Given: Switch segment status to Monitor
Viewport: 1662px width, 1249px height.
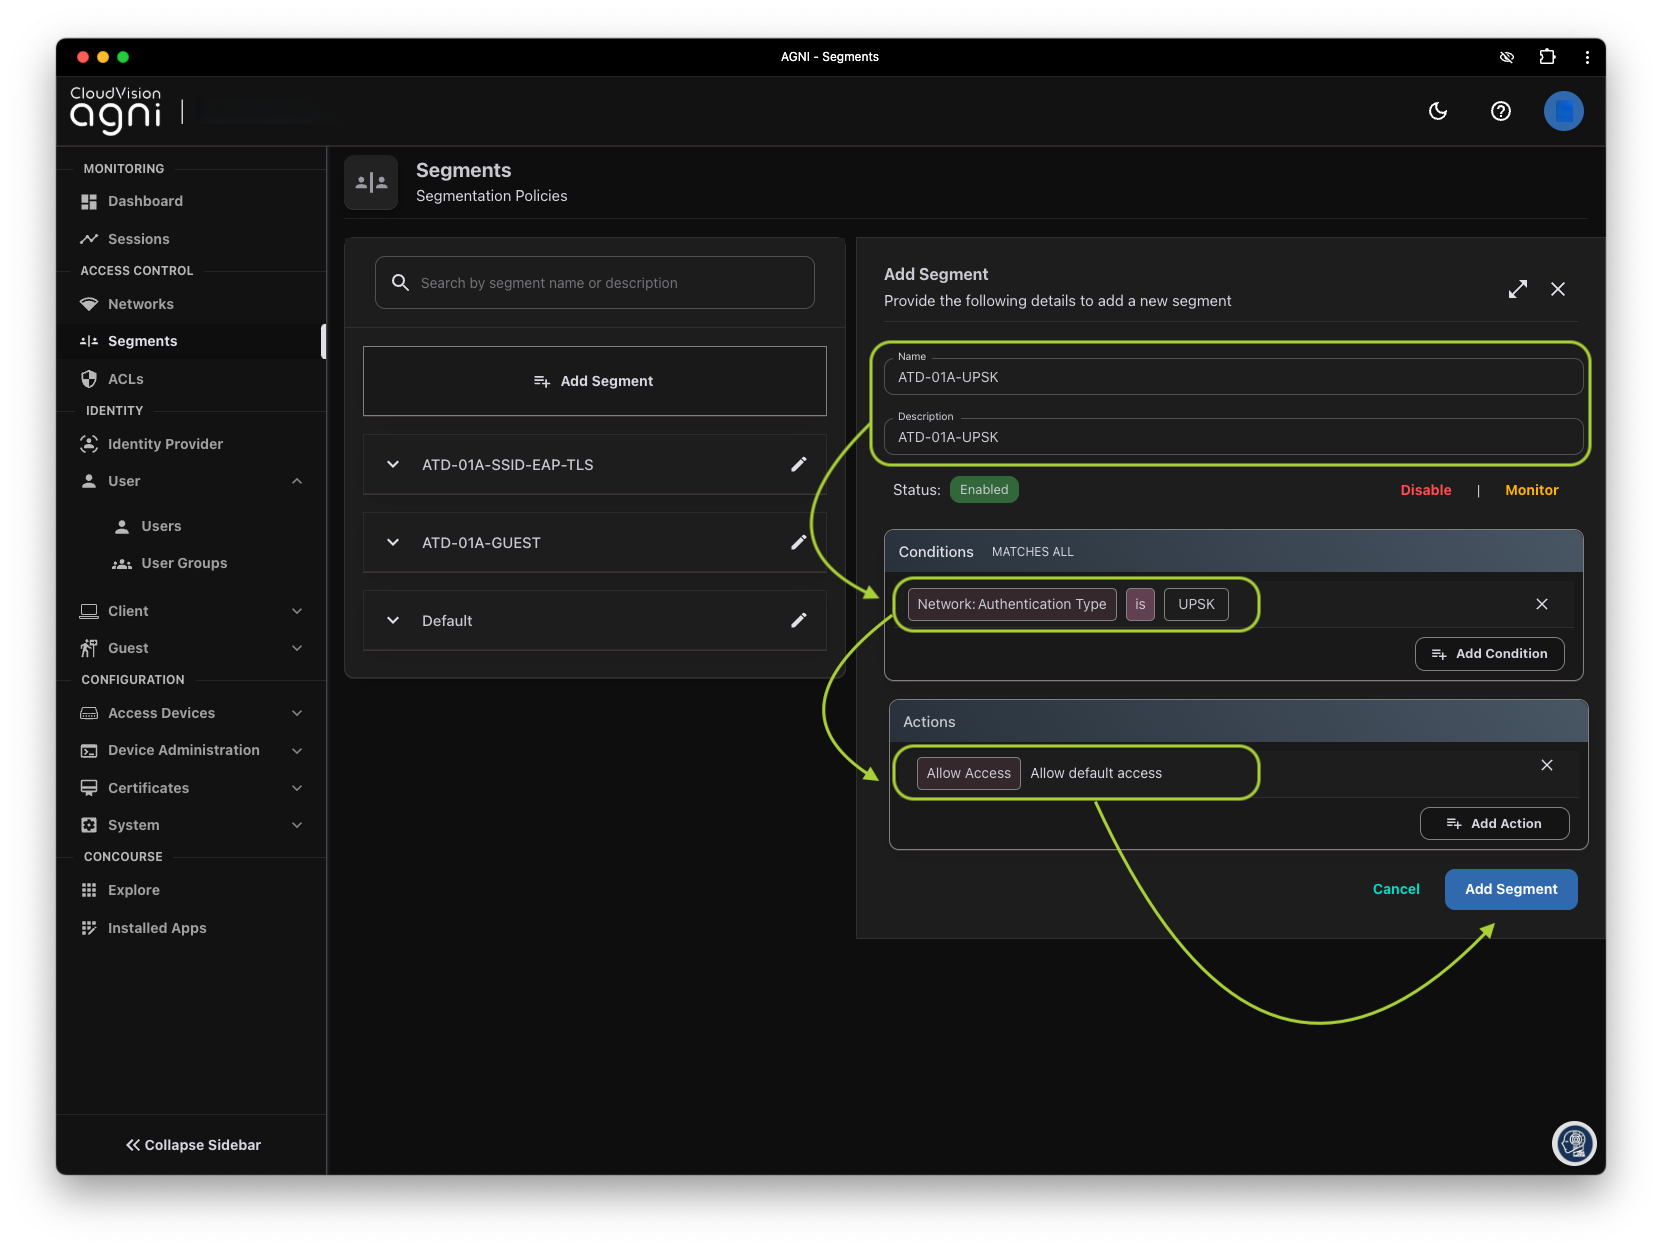Looking at the screenshot, I should click(x=1531, y=490).
